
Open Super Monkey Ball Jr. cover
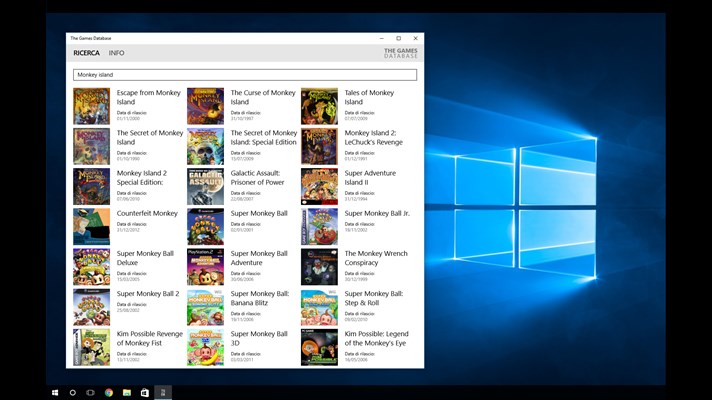319,227
